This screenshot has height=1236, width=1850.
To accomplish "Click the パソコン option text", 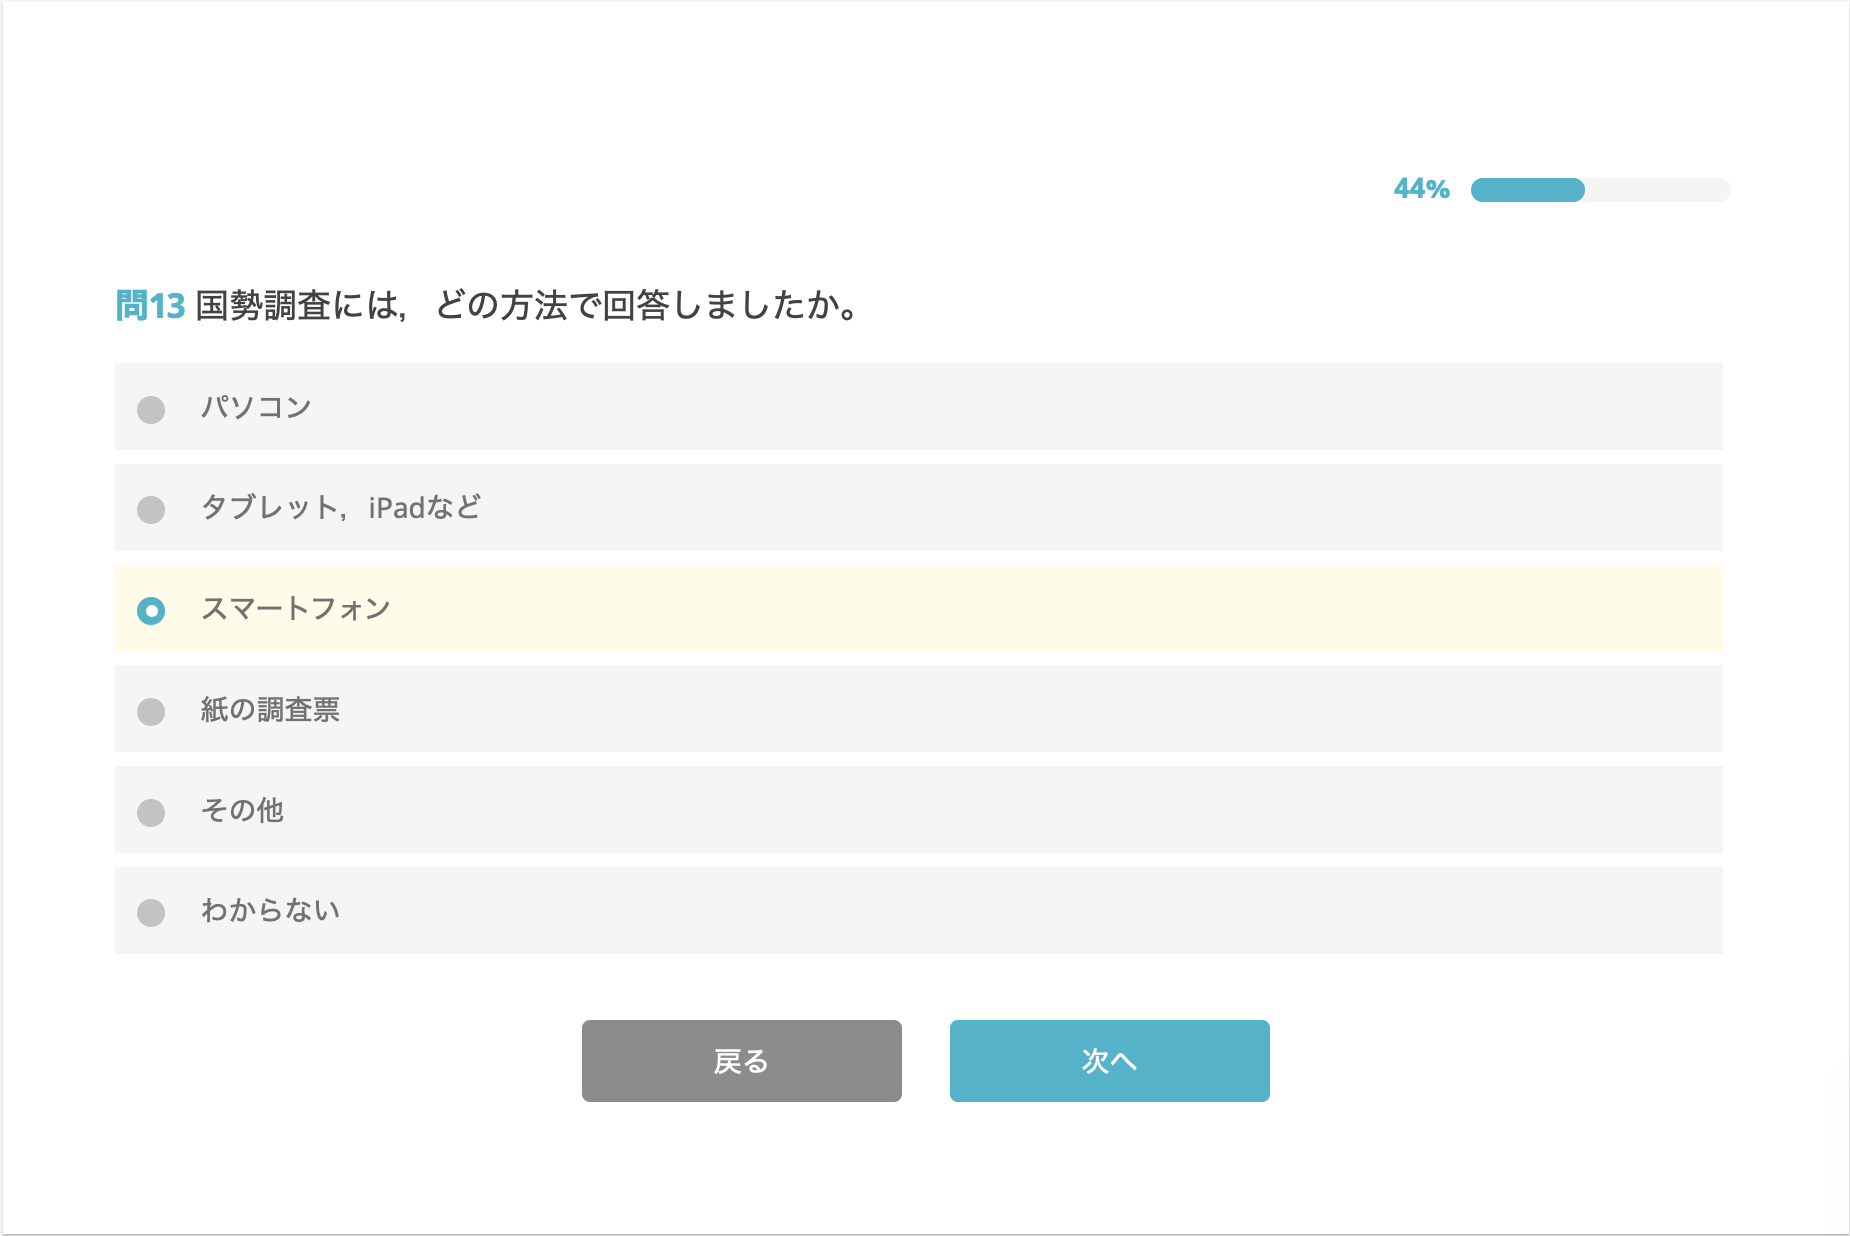I will 256,407.
